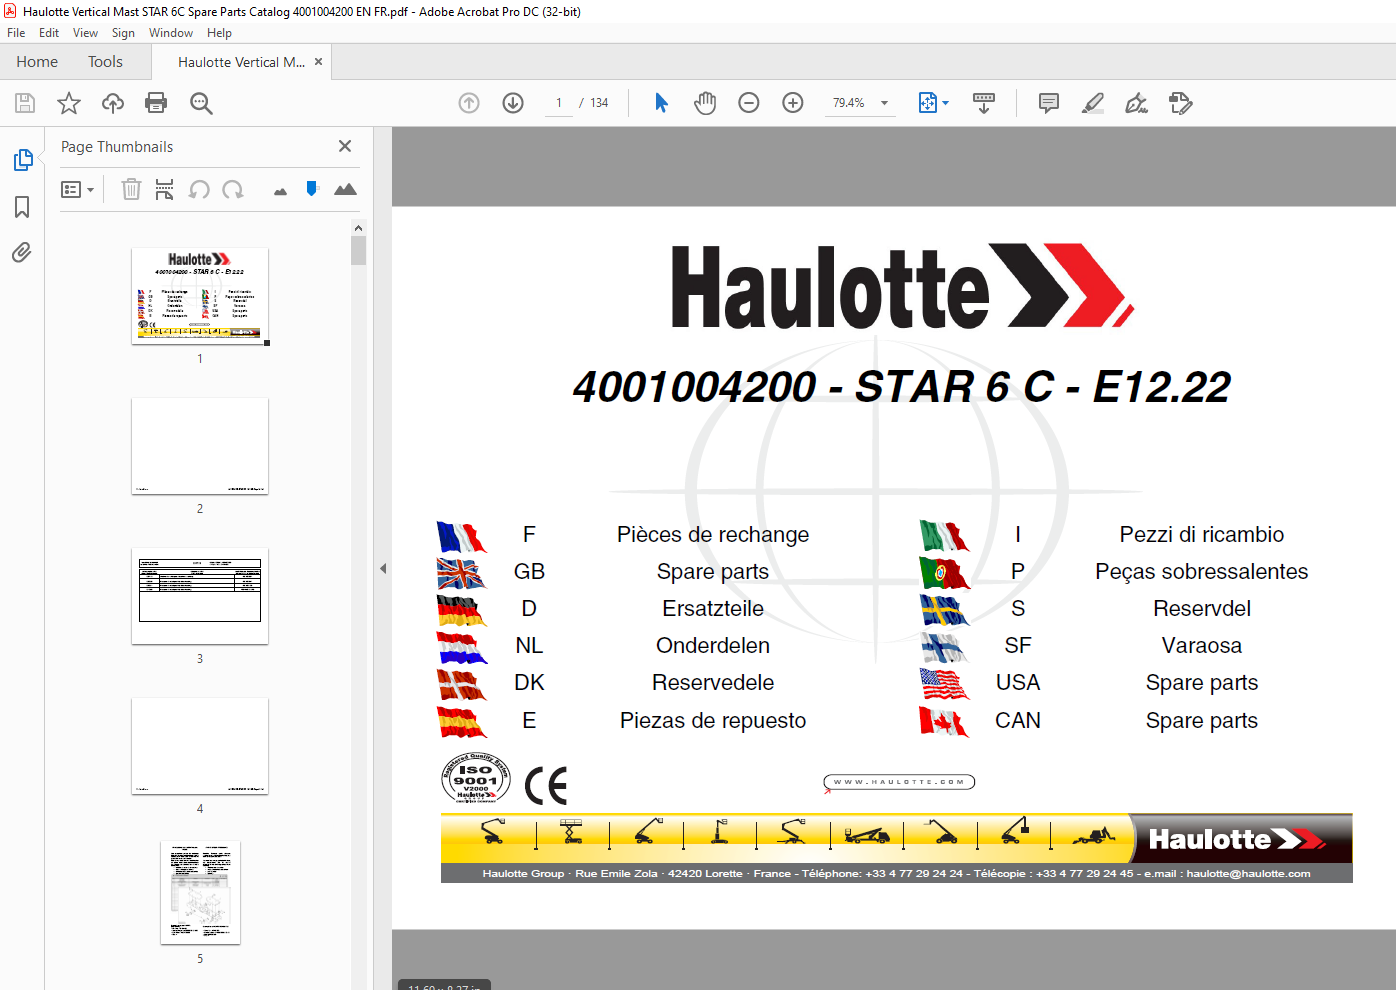
Task: Switch to the Tools tab
Action: pyautogui.click(x=105, y=62)
